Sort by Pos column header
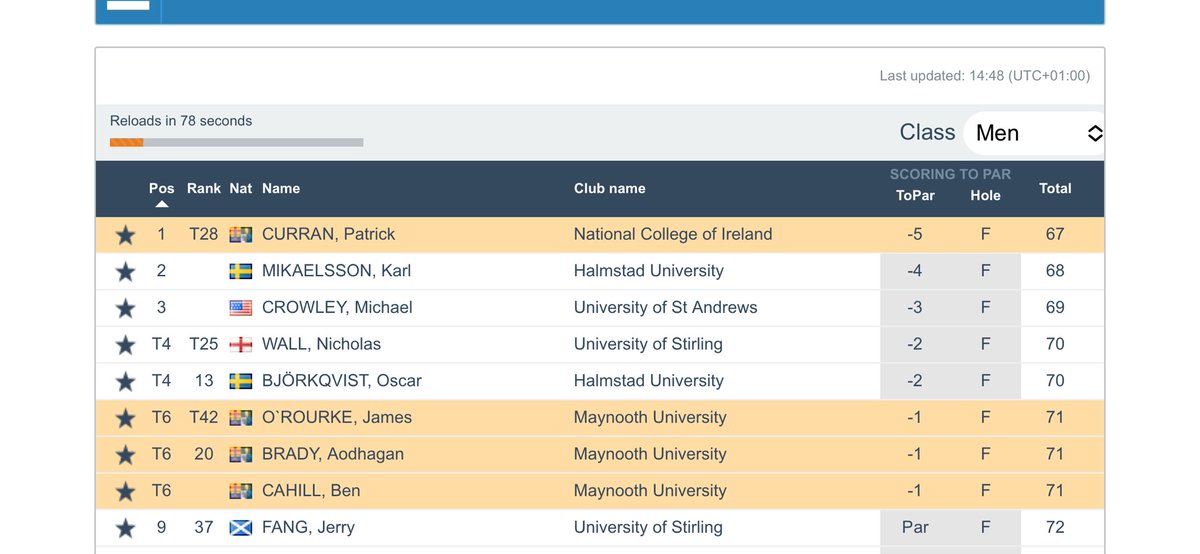 tap(161, 188)
